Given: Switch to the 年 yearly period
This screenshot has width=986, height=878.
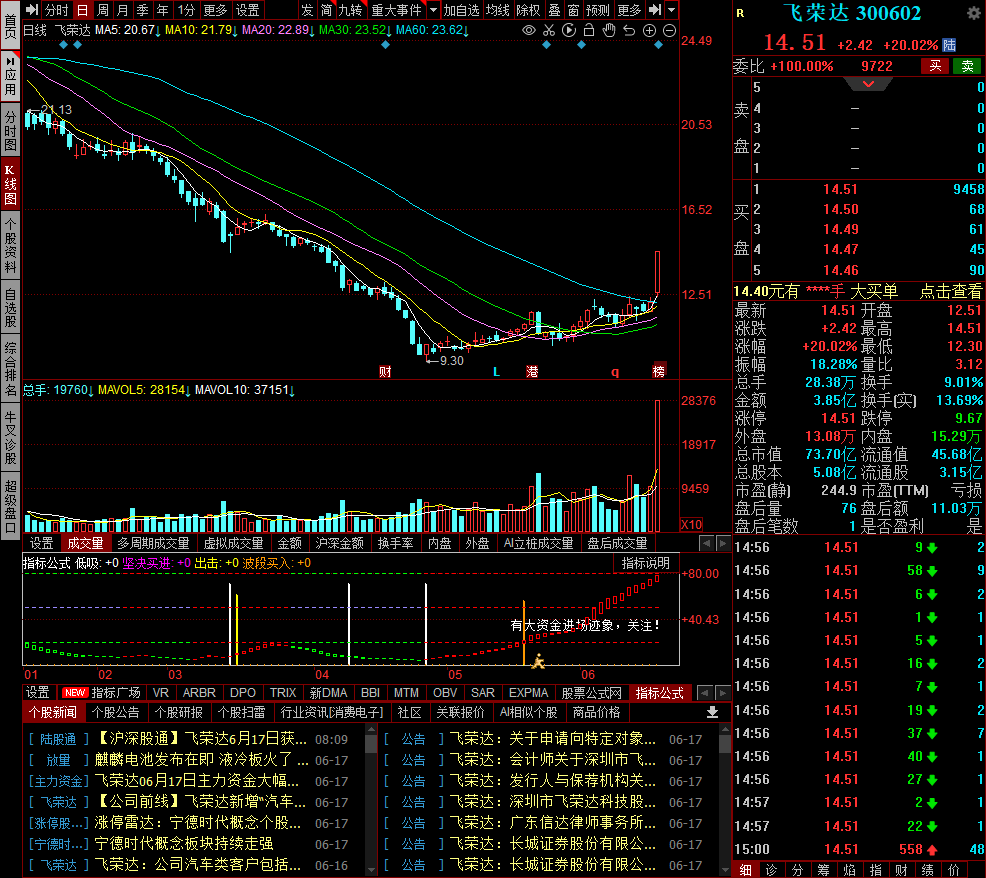Looking at the screenshot, I should click(162, 10).
